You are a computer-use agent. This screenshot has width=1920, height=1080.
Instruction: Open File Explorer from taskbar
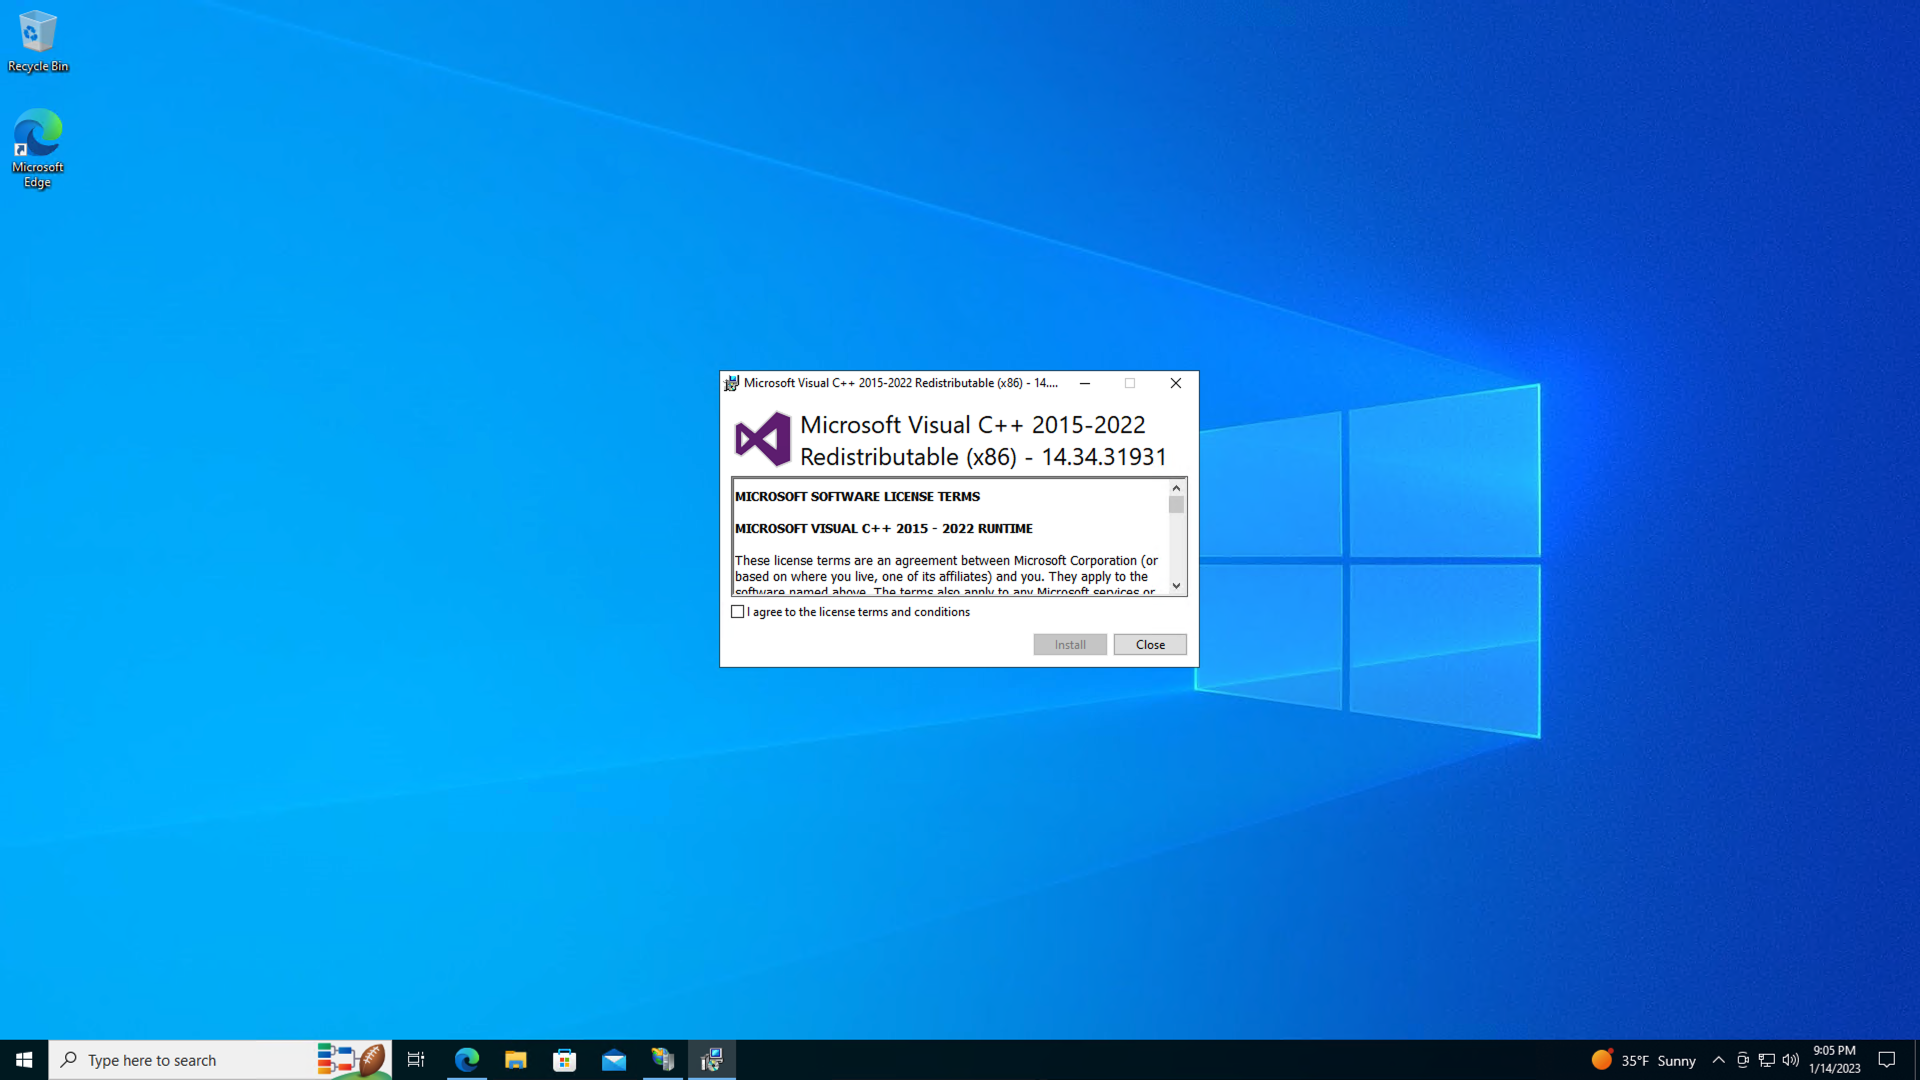[515, 1060]
